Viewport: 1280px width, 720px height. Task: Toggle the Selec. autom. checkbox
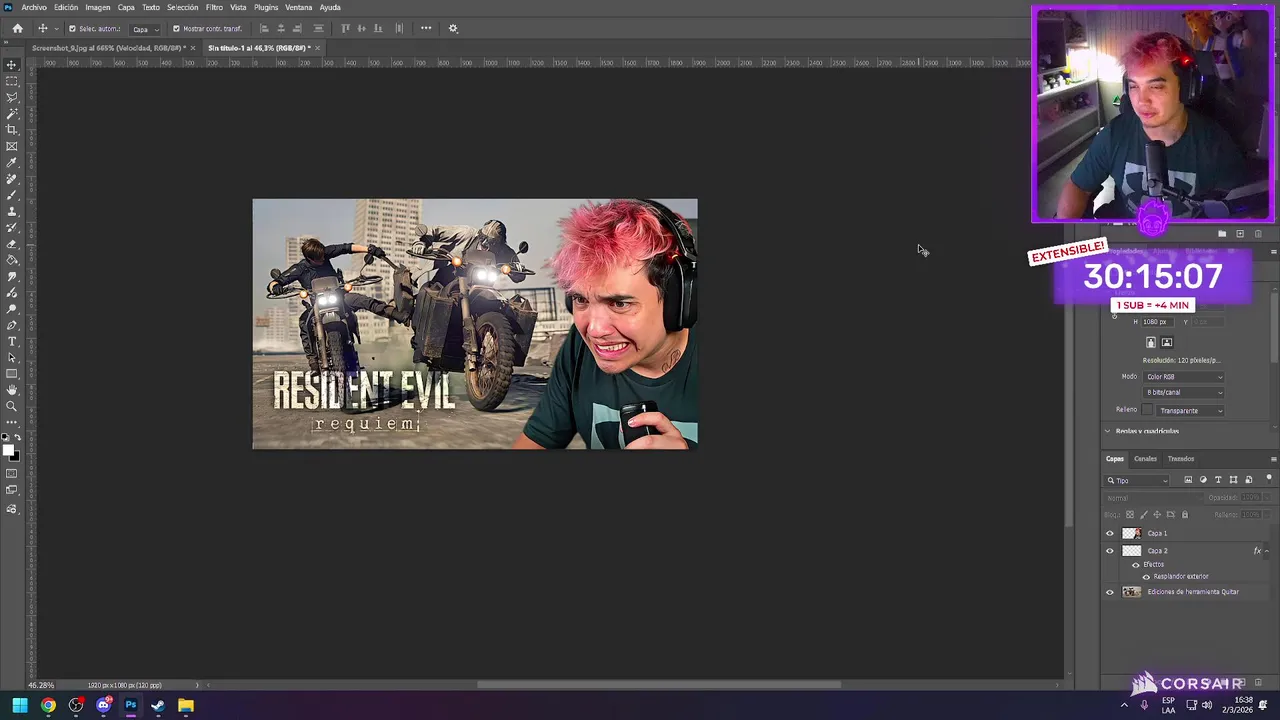point(72,29)
